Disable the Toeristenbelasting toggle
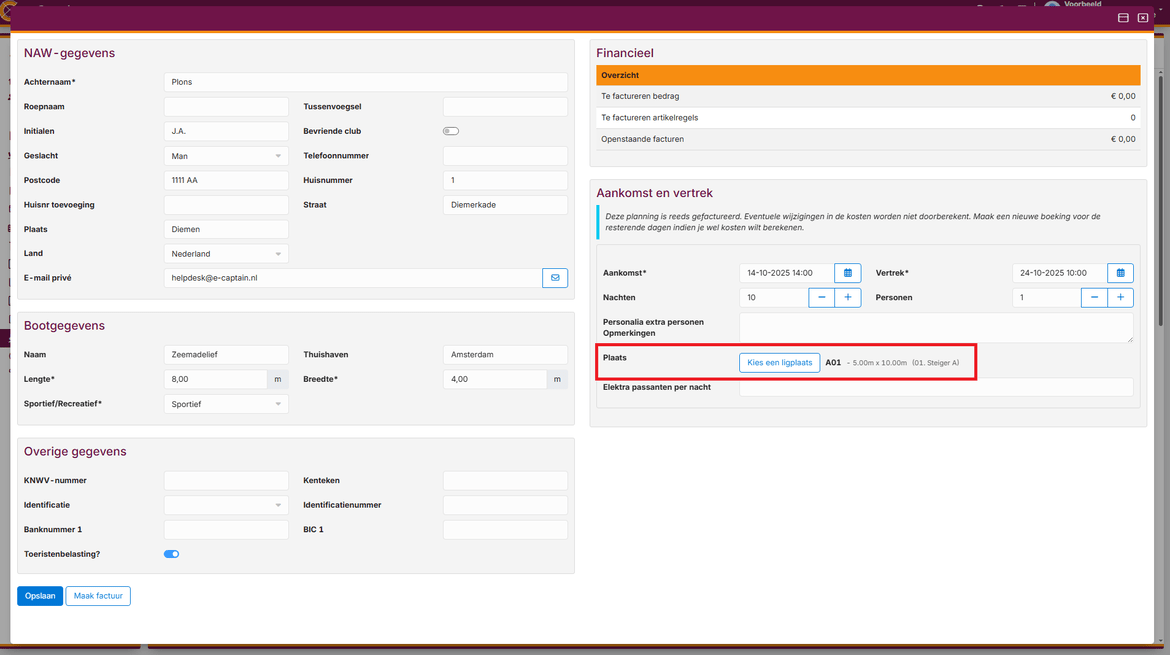 pos(171,554)
